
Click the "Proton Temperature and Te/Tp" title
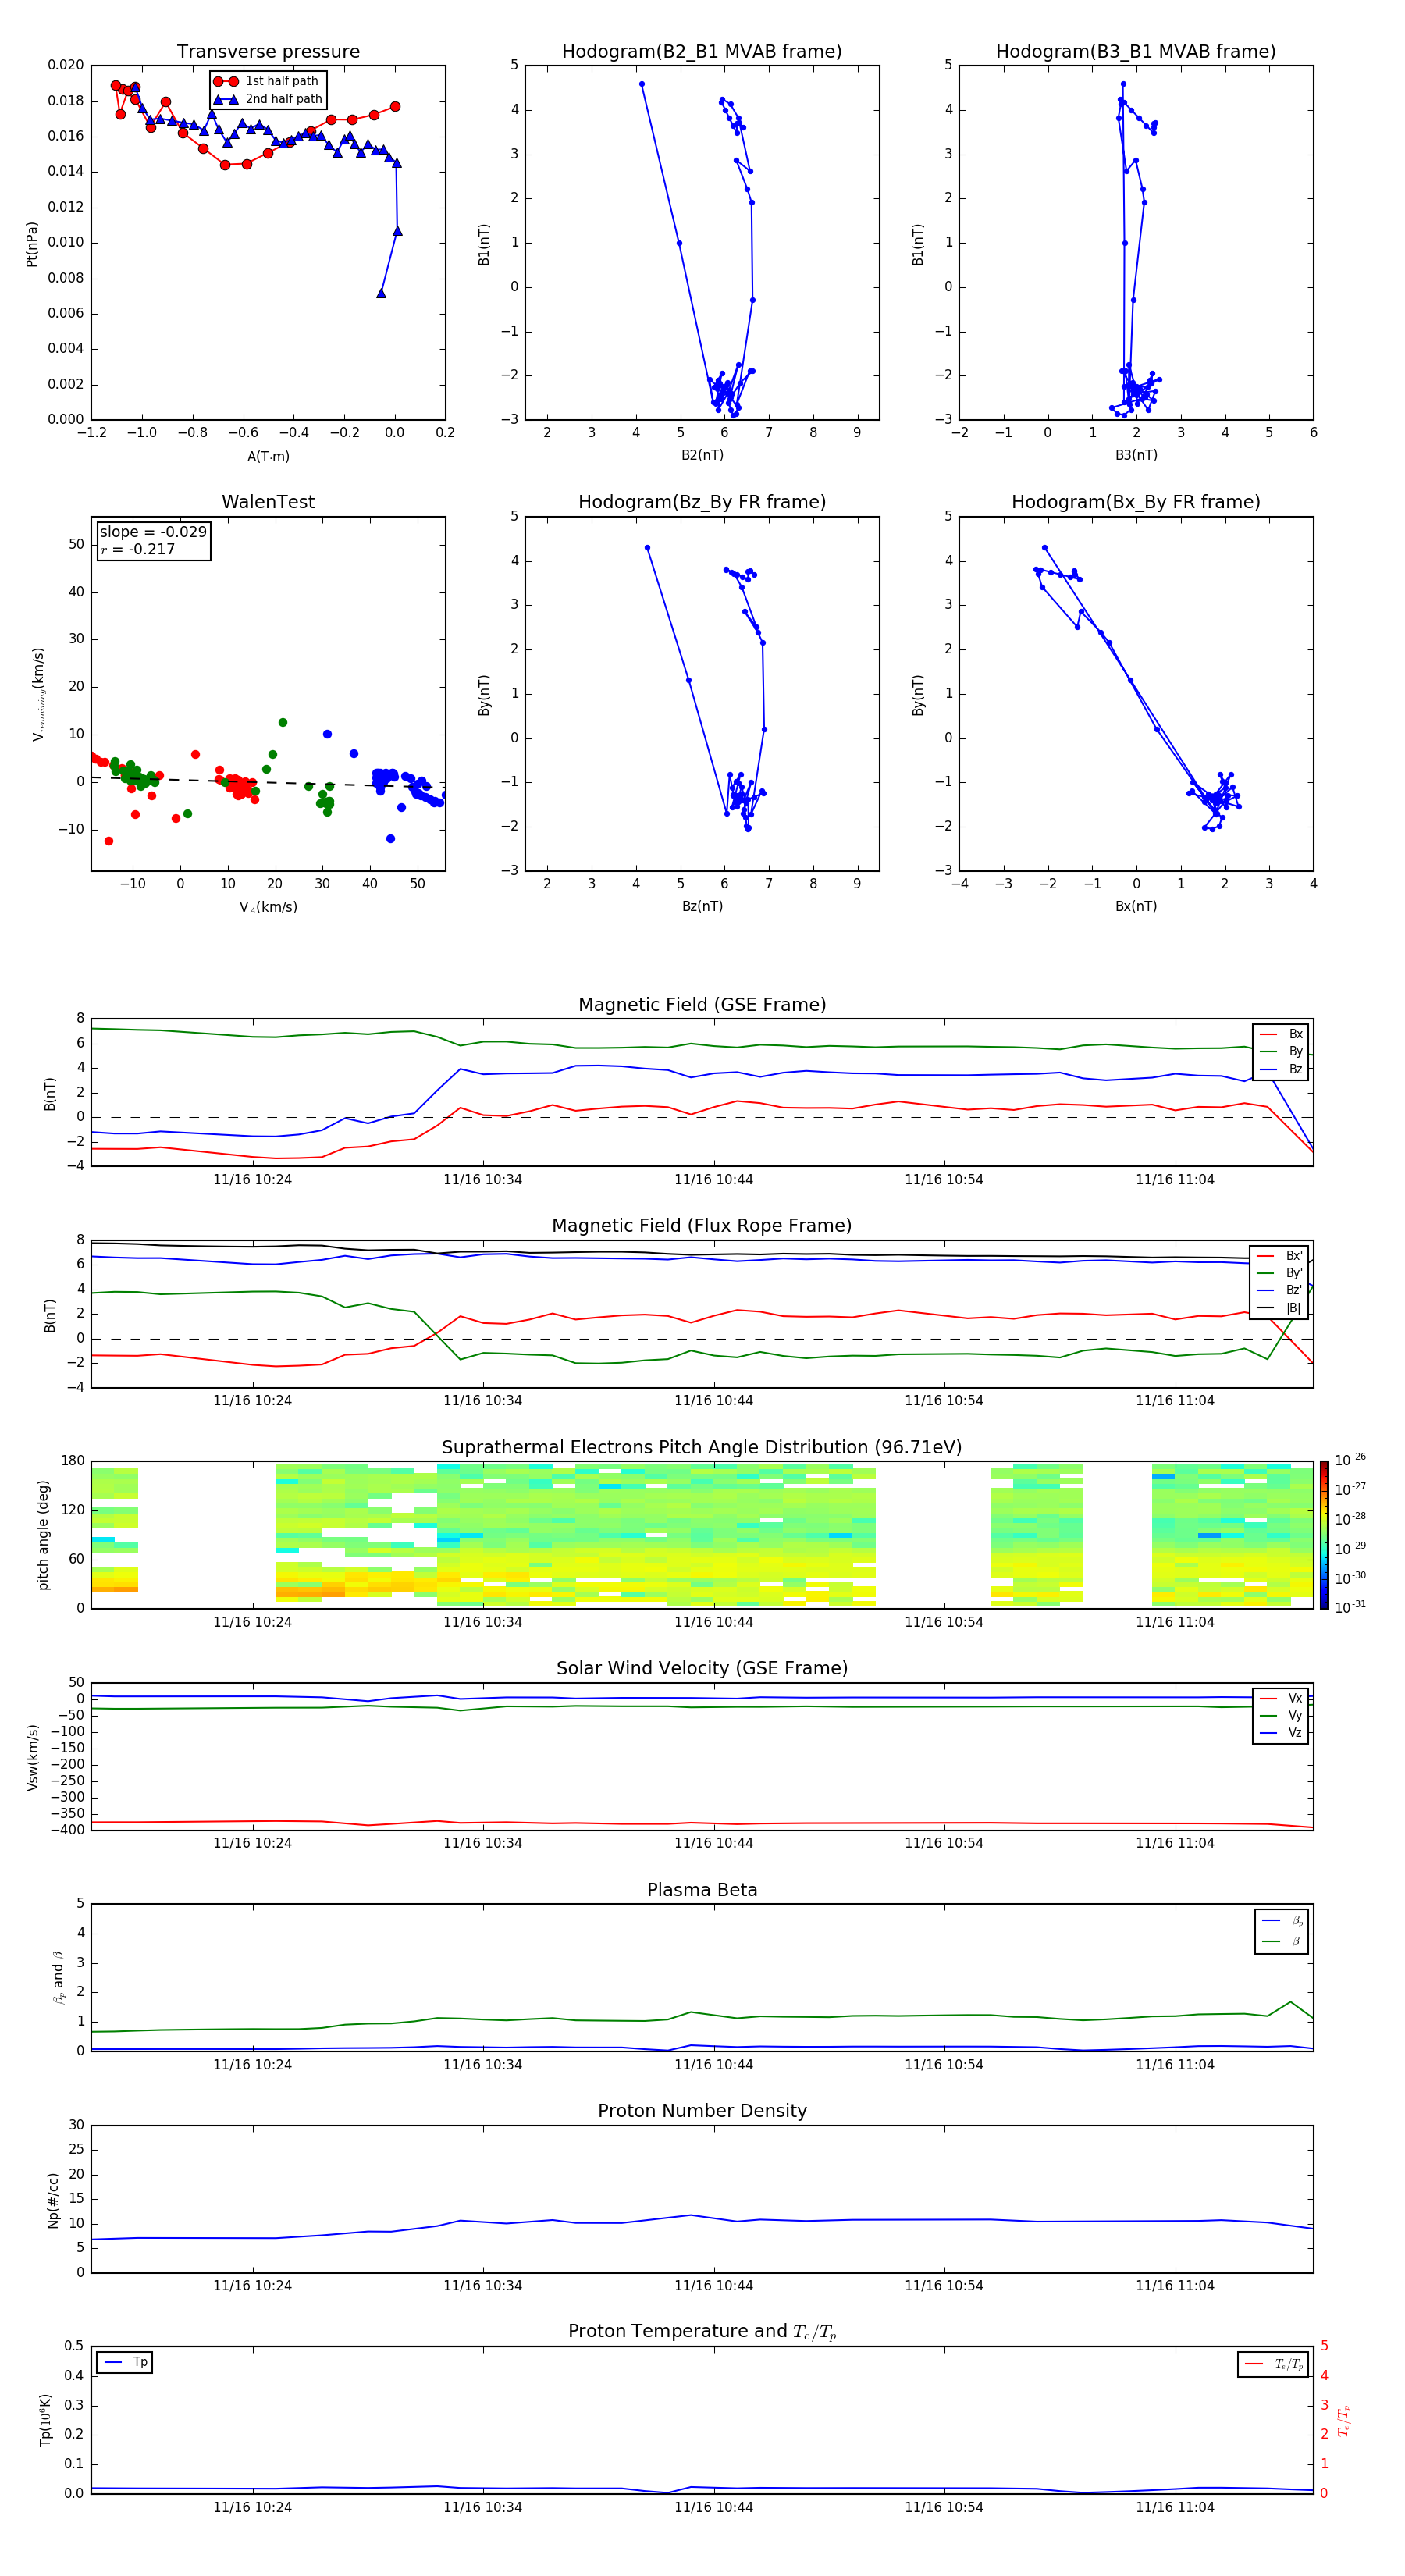(x=702, y=2332)
